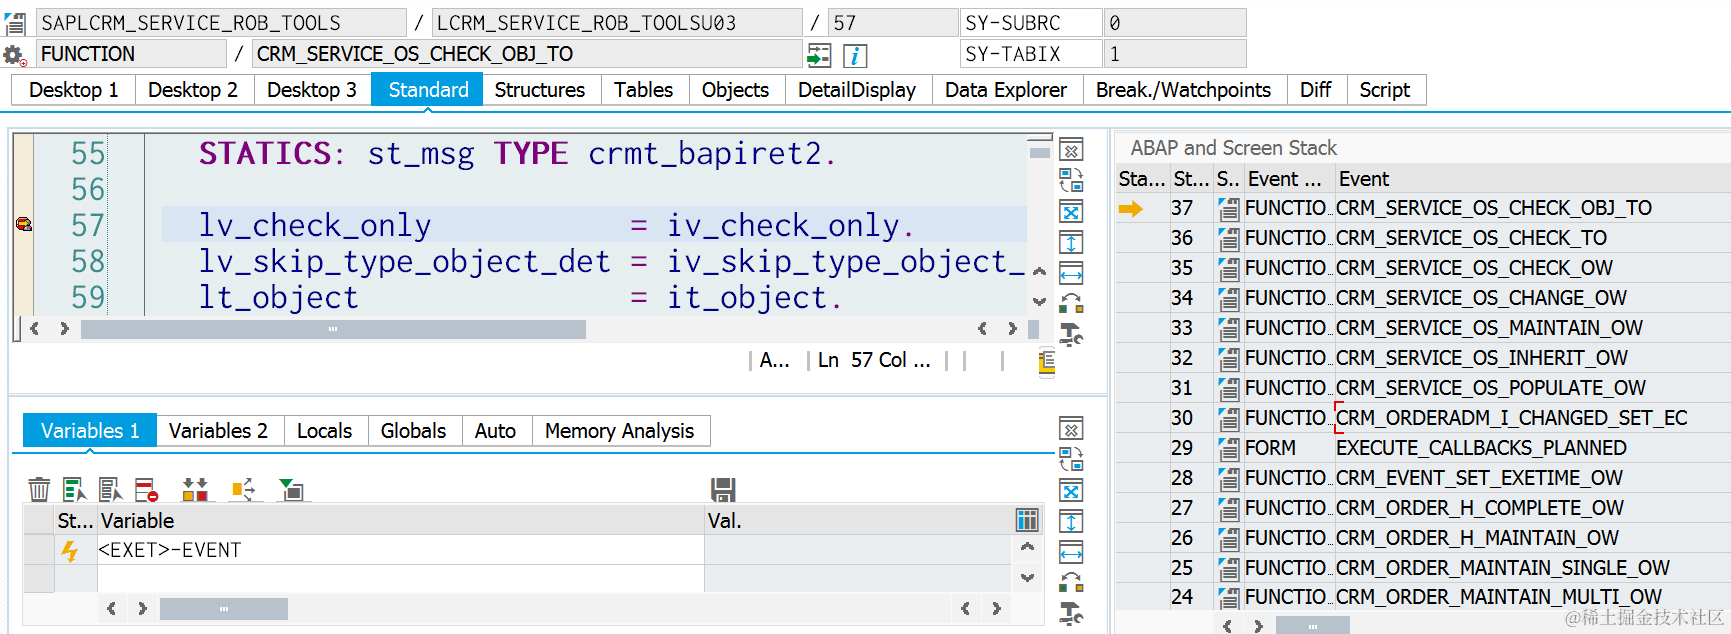
Task: Open the Diff tab
Action: pos(1316,90)
